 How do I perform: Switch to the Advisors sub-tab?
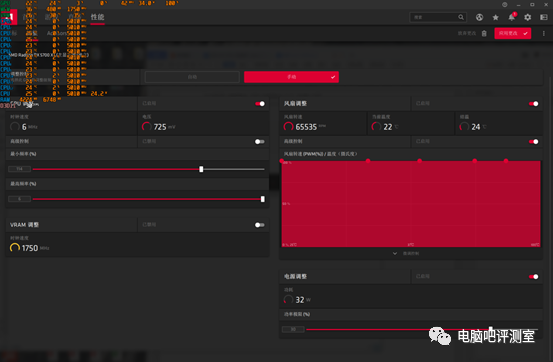pyautogui.click(x=56, y=33)
